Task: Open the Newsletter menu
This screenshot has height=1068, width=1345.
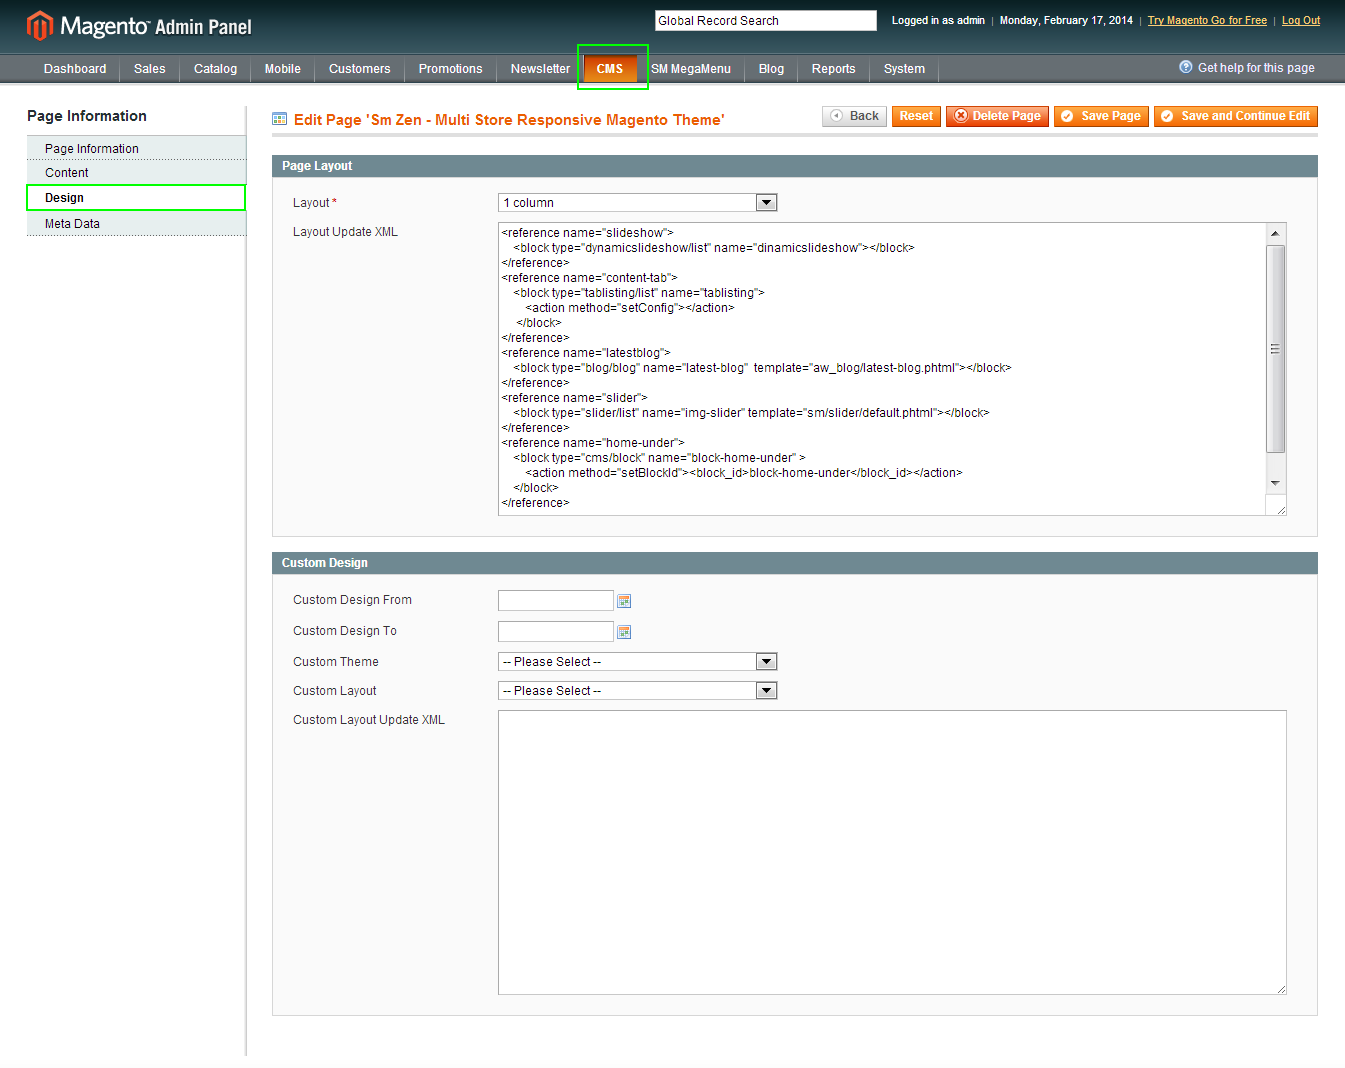Action: [x=540, y=69]
